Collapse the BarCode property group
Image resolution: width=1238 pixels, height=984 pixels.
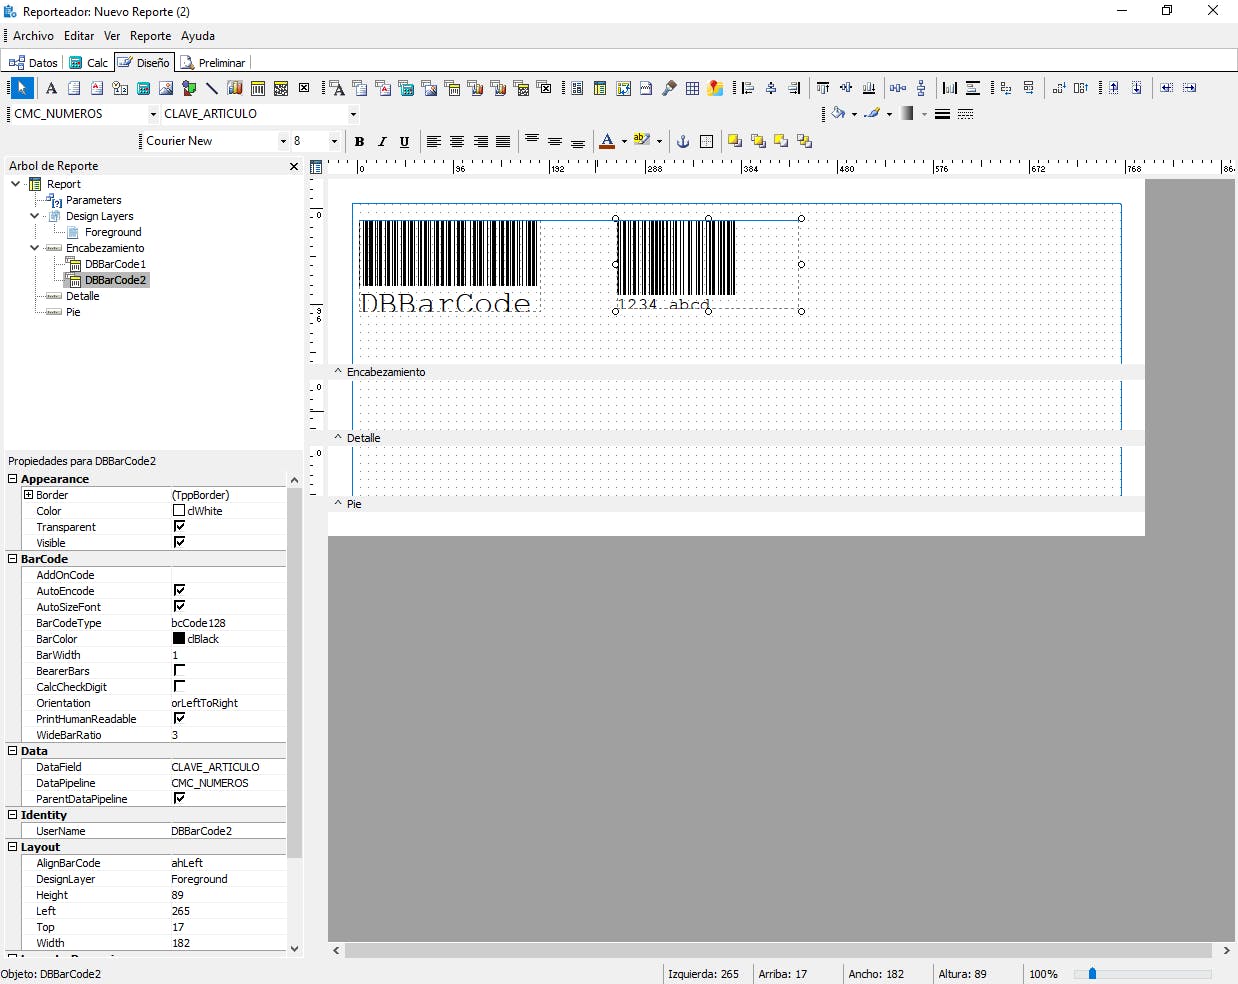[13, 559]
